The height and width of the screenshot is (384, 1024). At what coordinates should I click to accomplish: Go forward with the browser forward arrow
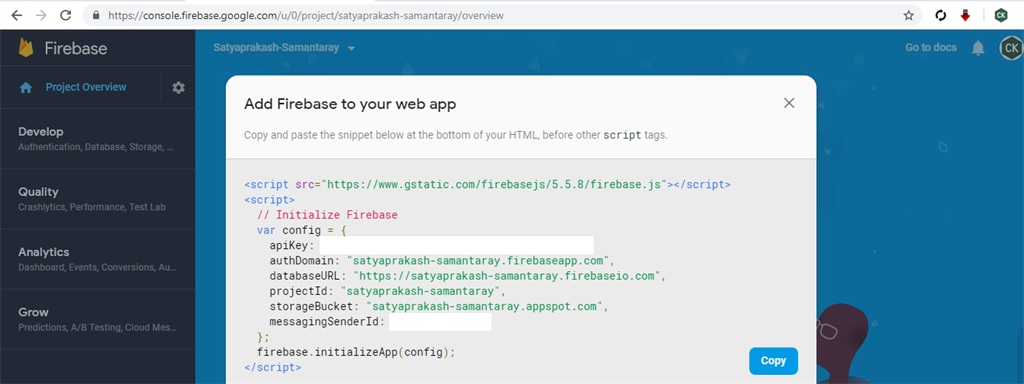(40, 15)
